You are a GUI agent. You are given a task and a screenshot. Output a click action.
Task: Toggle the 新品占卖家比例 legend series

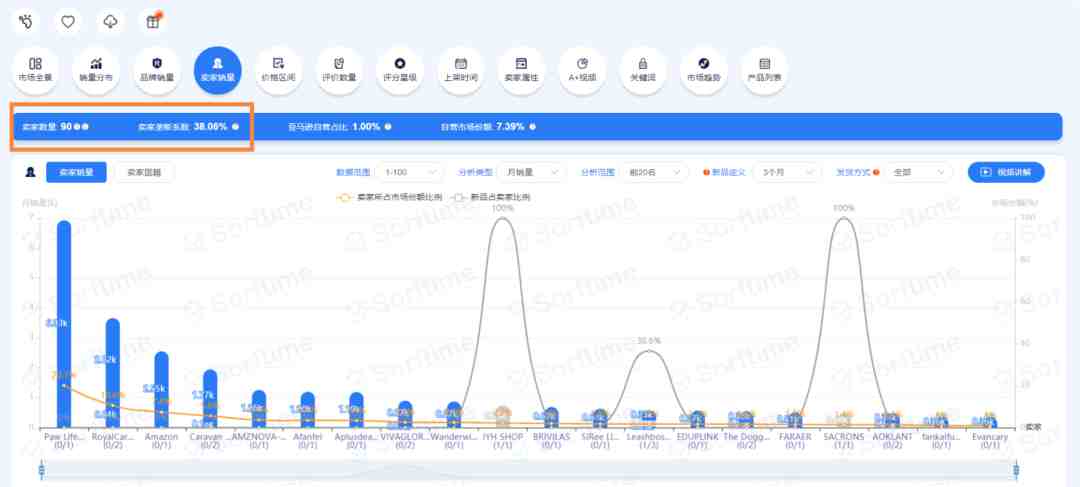491,197
